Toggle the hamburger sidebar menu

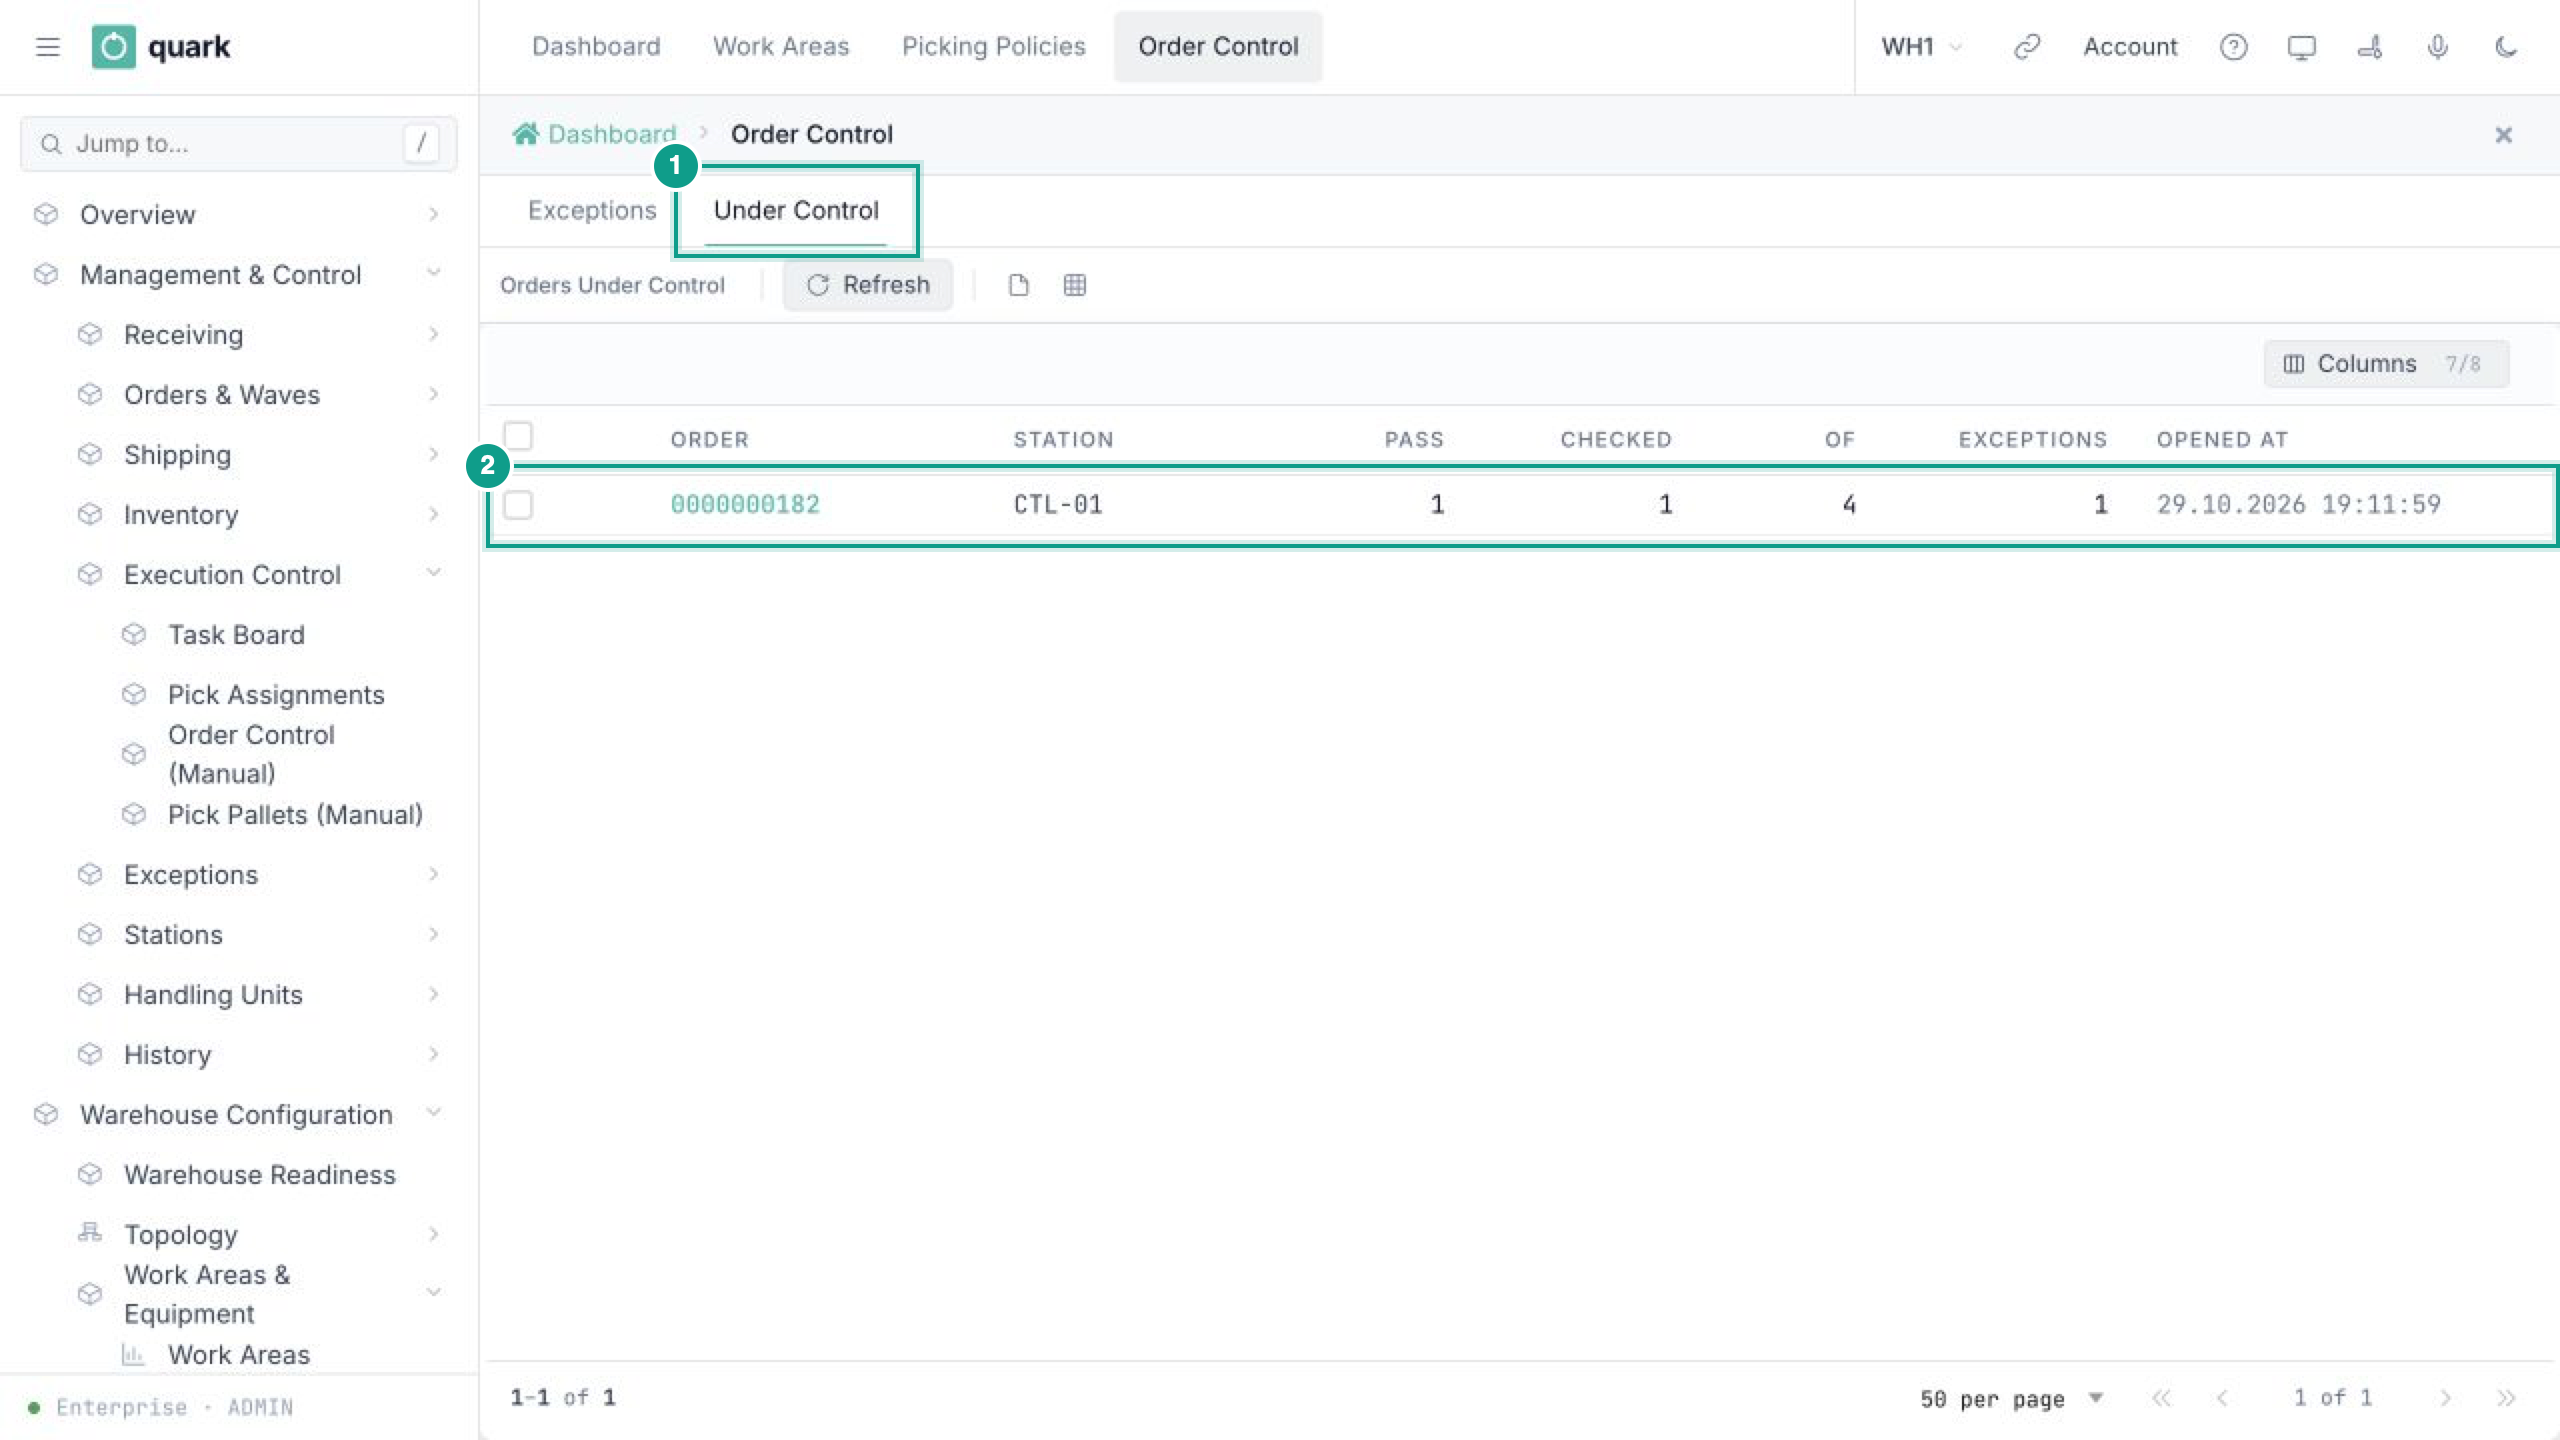tap(47, 47)
